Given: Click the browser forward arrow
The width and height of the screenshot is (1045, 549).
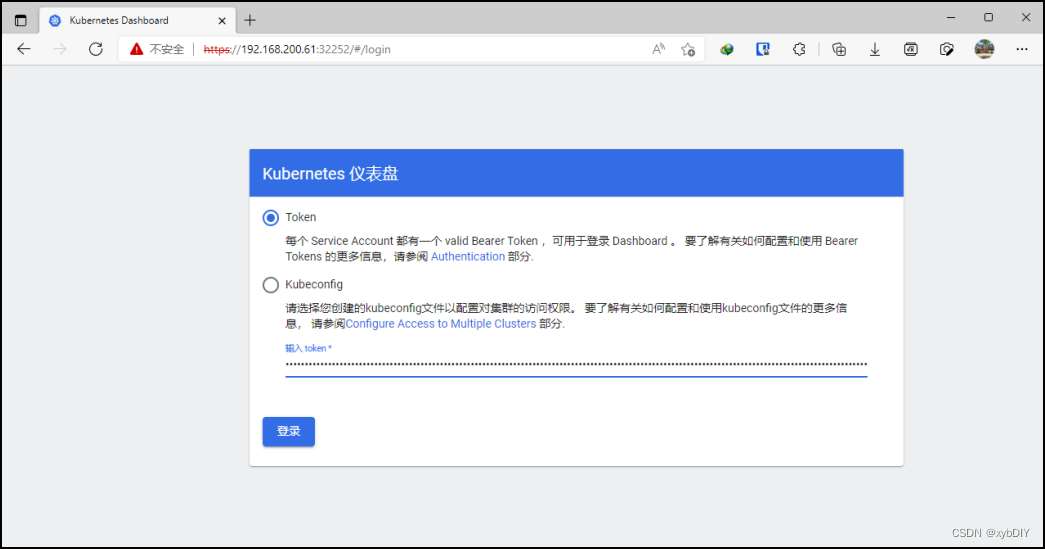Looking at the screenshot, I should 60,49.
